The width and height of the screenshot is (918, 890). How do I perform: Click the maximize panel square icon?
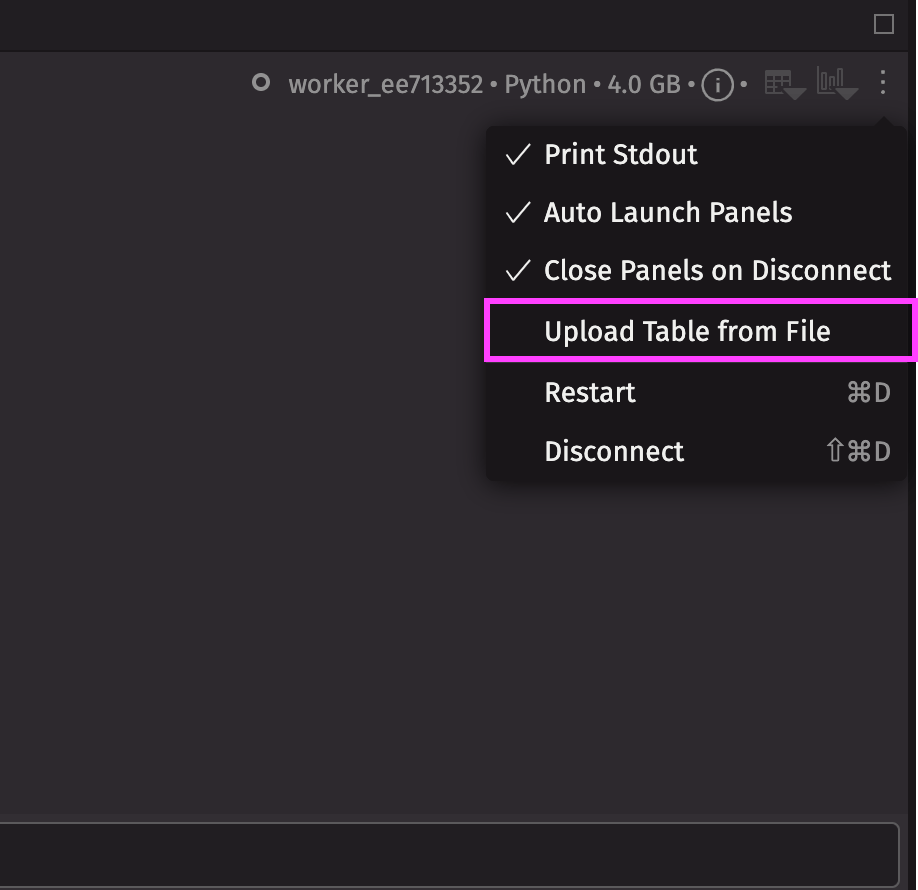coord(883,25)
